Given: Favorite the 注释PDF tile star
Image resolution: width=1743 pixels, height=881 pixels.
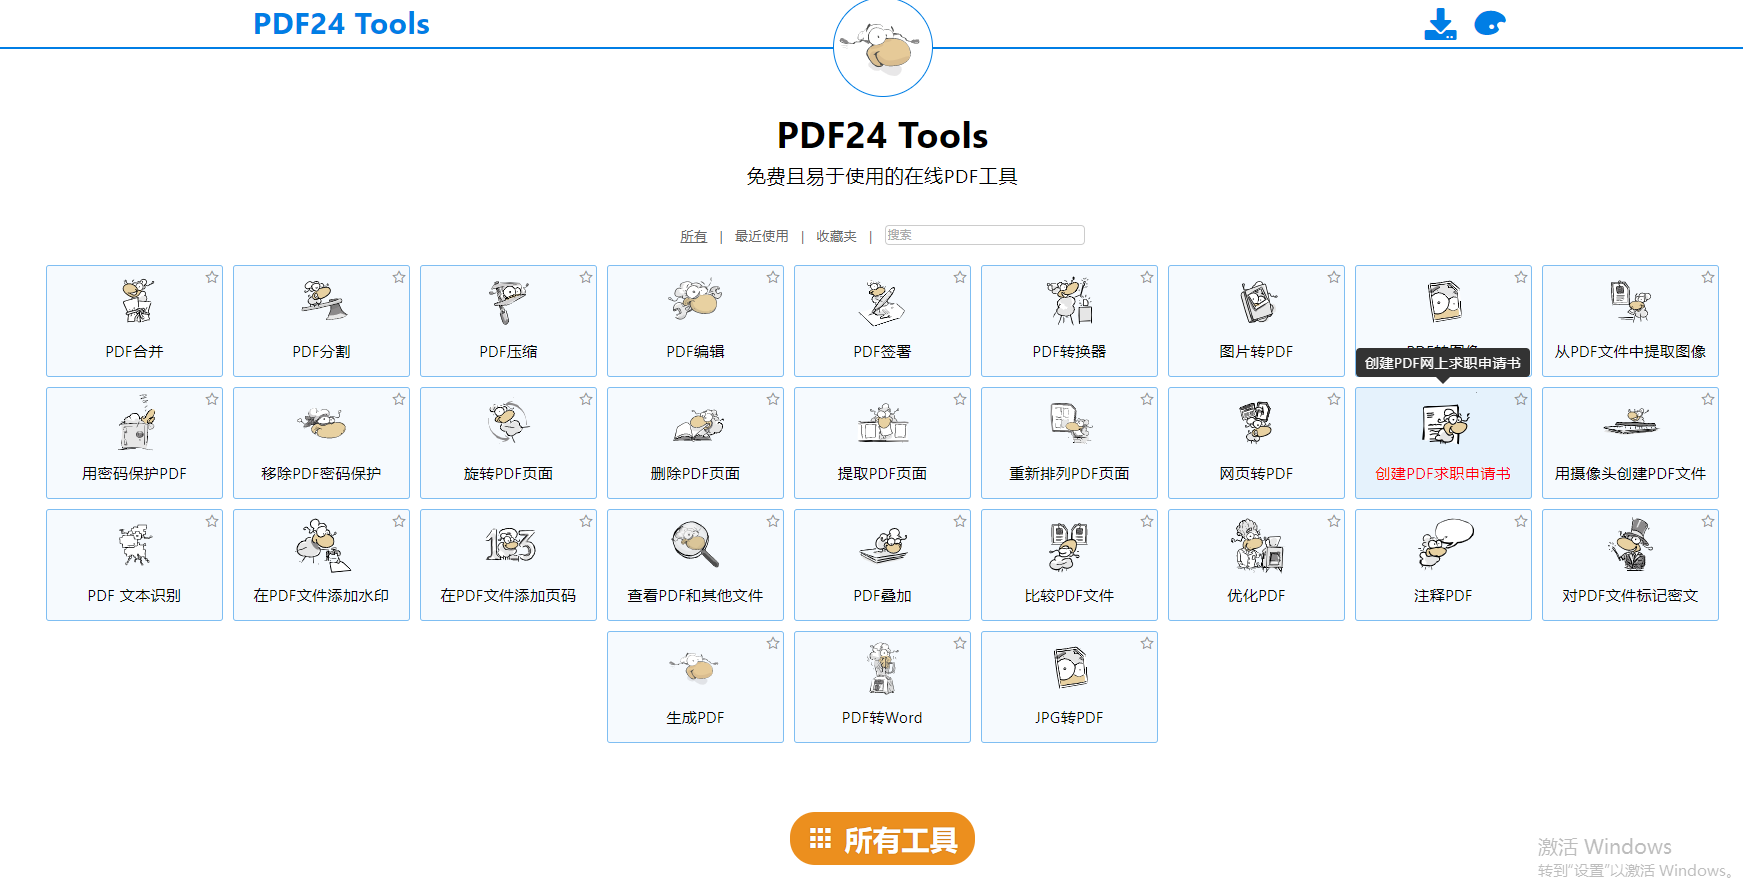Looking at the screenshot, I should coord(1521,521).
